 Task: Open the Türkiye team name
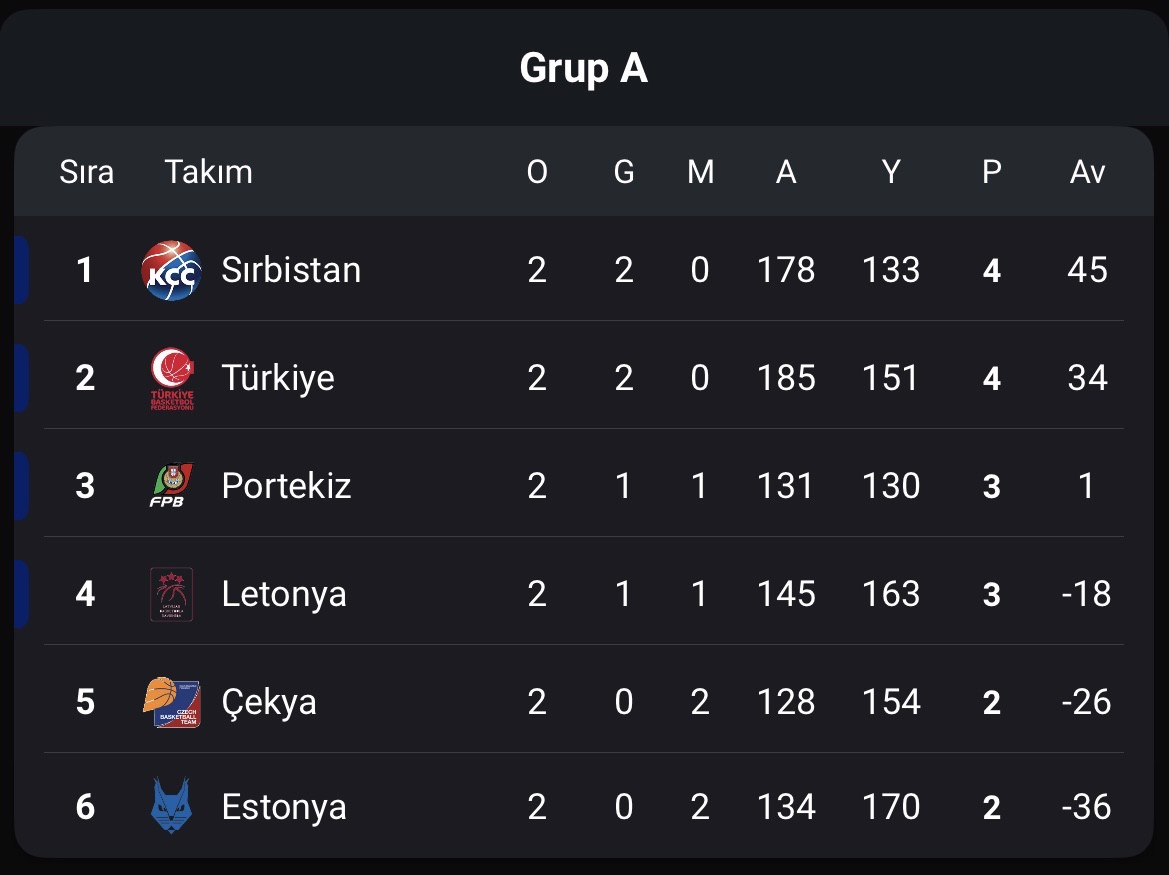[278, 378]
